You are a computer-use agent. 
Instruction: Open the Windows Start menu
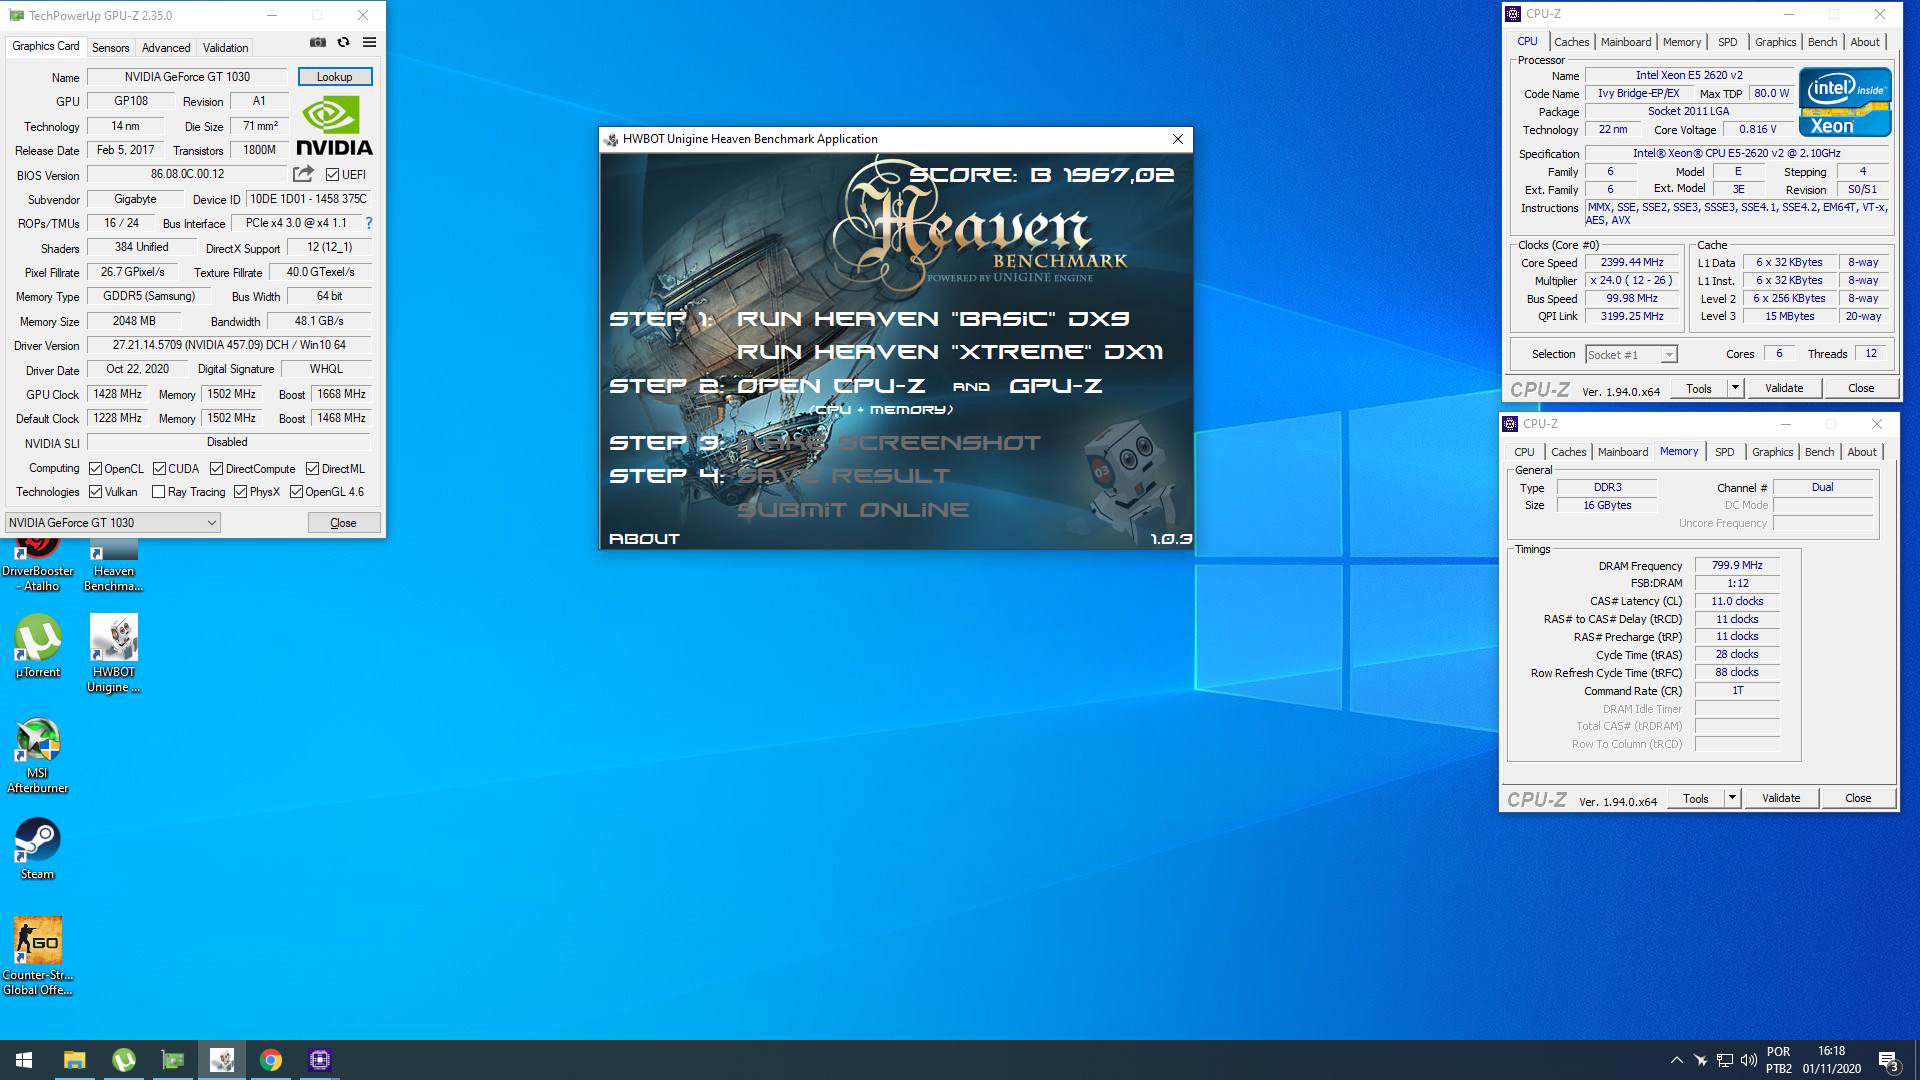click(24, 1060)
